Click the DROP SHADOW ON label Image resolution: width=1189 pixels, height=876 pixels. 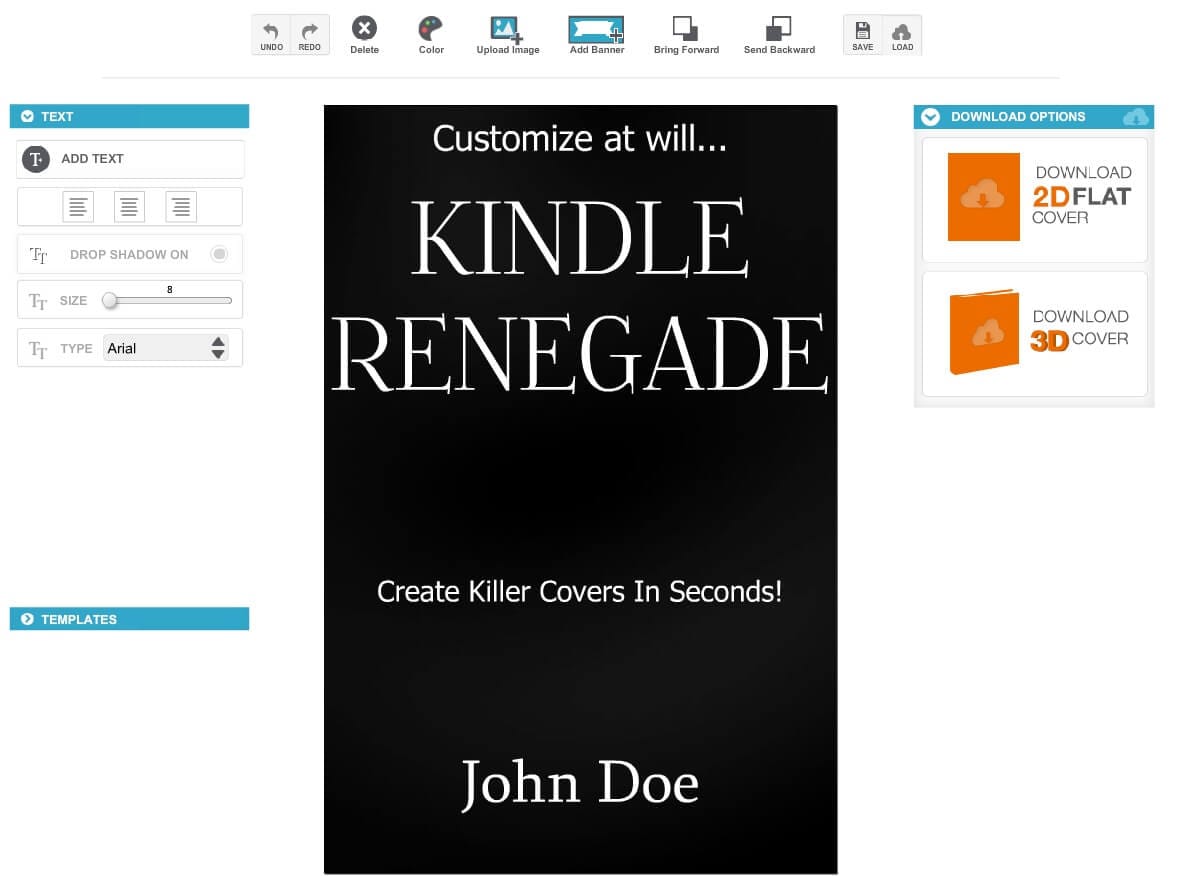(129, 255)
